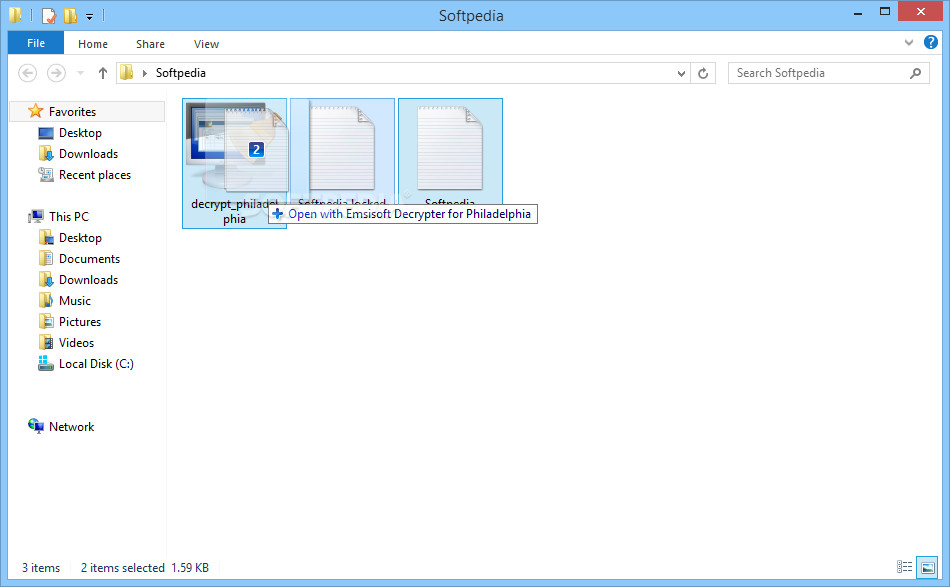Select This PC in the navigation pane
The width and height of the screenshot is (950, 587).
pyautogui.click(x=68, y=216)
